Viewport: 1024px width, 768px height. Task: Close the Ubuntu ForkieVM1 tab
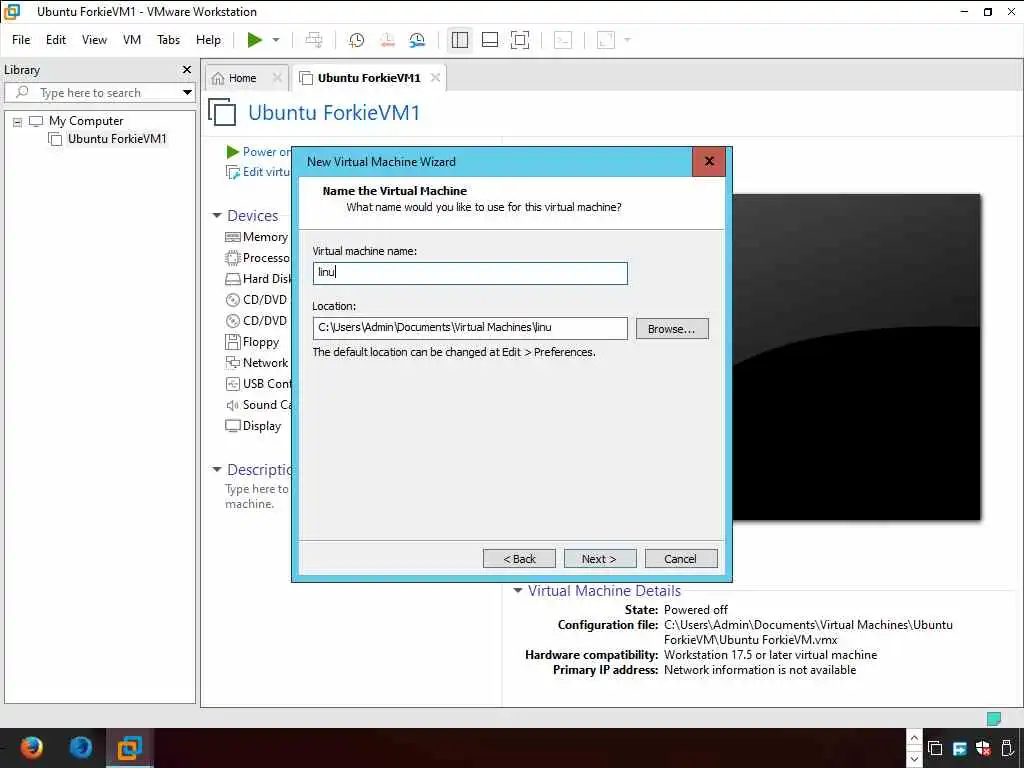click(x=436, y=78)
